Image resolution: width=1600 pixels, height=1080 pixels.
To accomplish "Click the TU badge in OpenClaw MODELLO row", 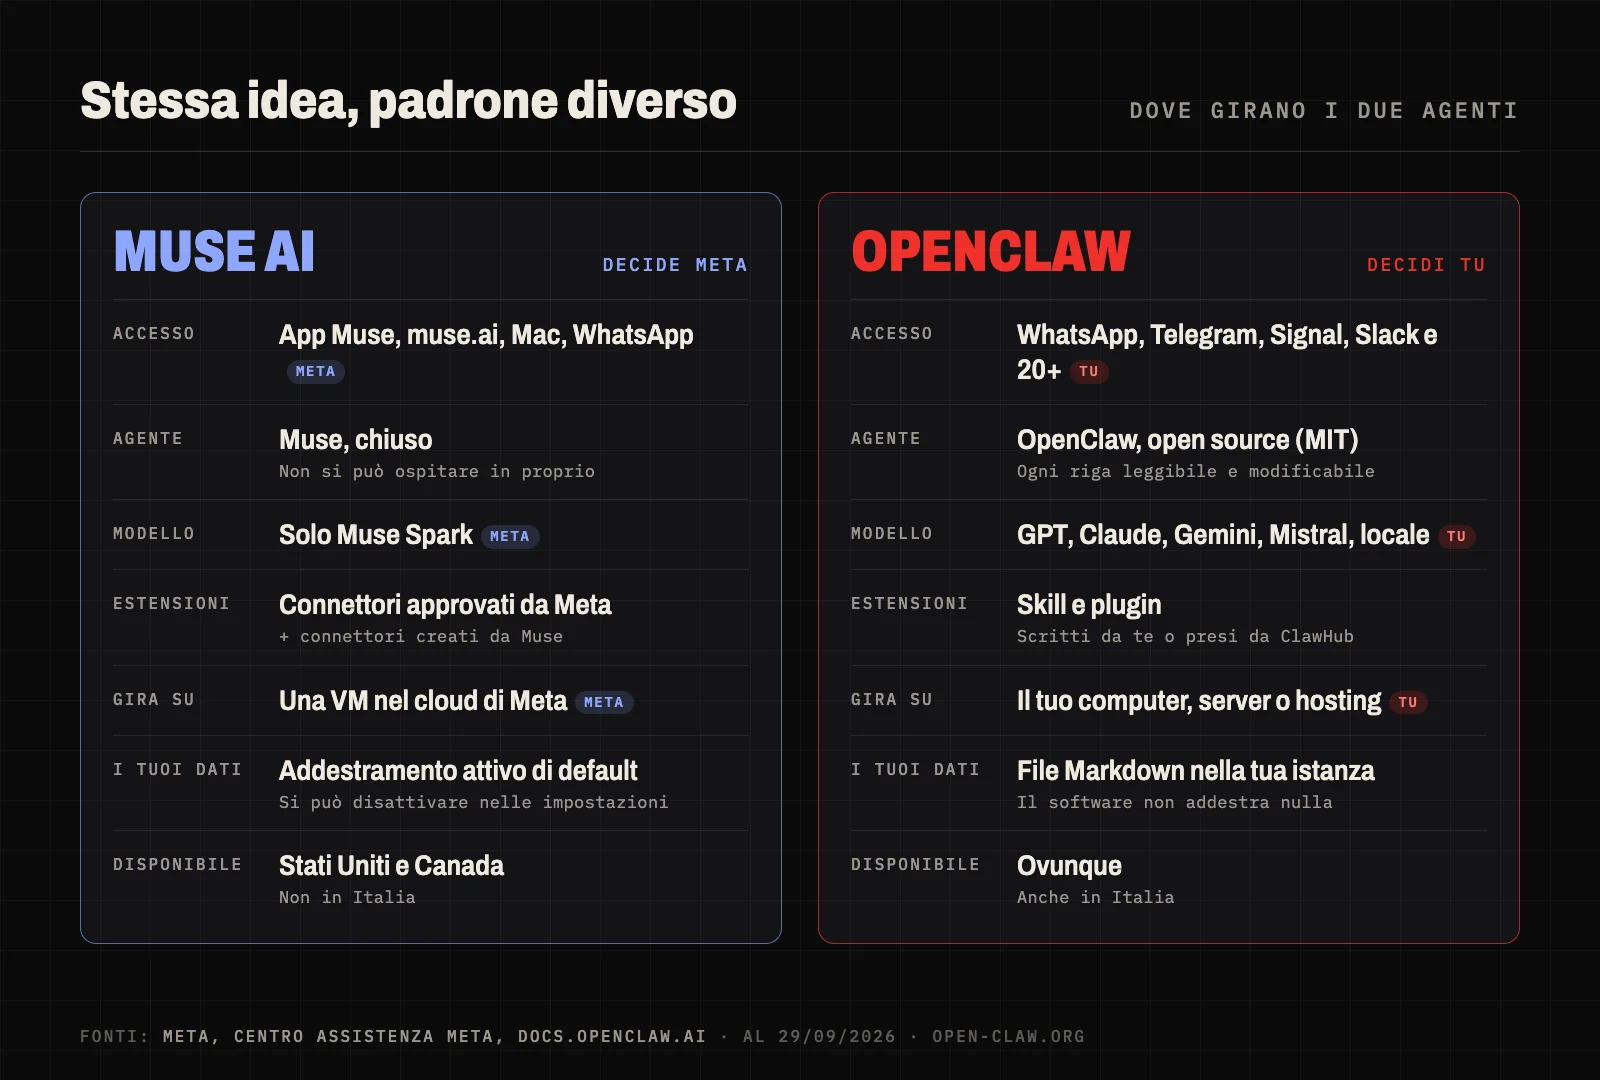I will [x=1457, y=536].
